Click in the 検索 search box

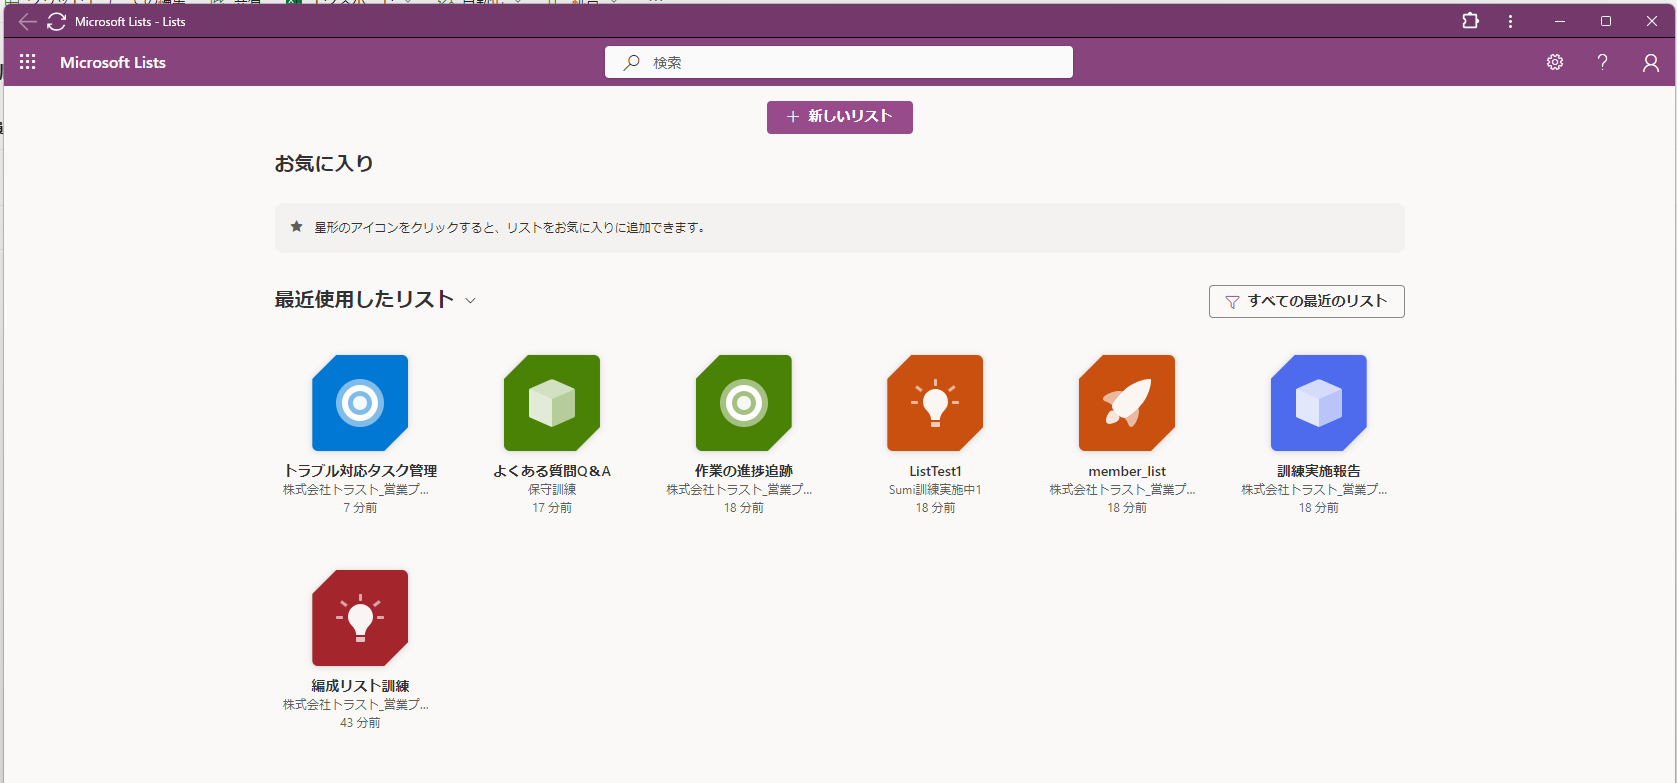[x=850, y=62]
